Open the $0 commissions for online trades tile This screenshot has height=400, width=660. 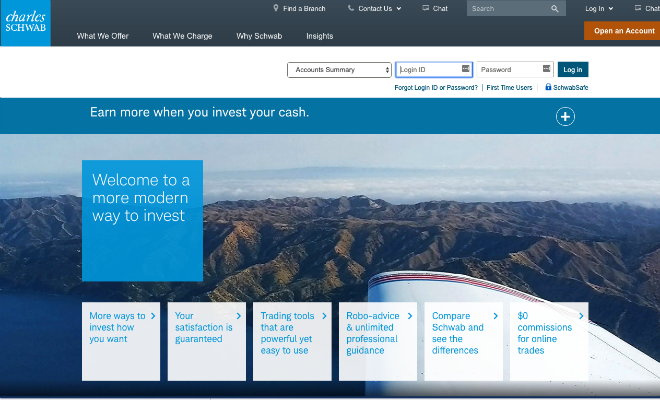tap(549, 340)
